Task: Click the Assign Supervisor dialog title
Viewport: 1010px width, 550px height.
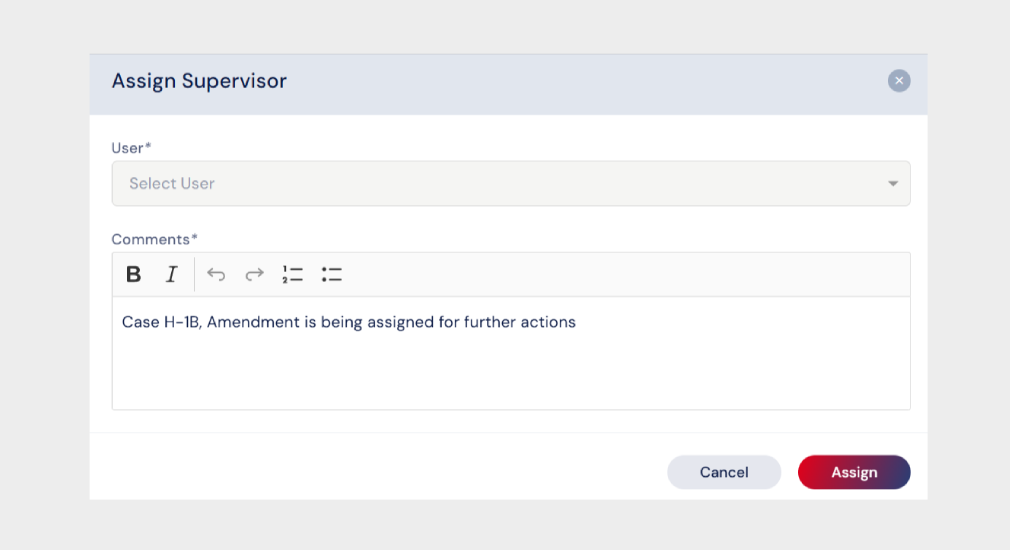Action: click(199, 81)
